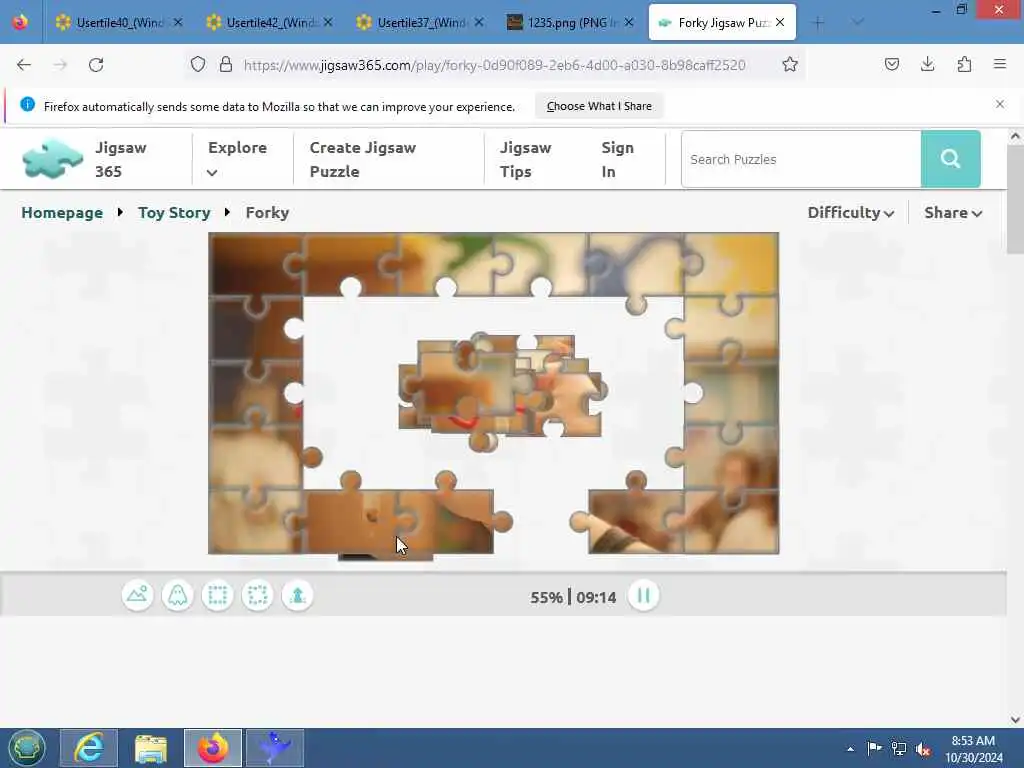
Task: Click Forky breadcrumb text
Action: point(267,213)
